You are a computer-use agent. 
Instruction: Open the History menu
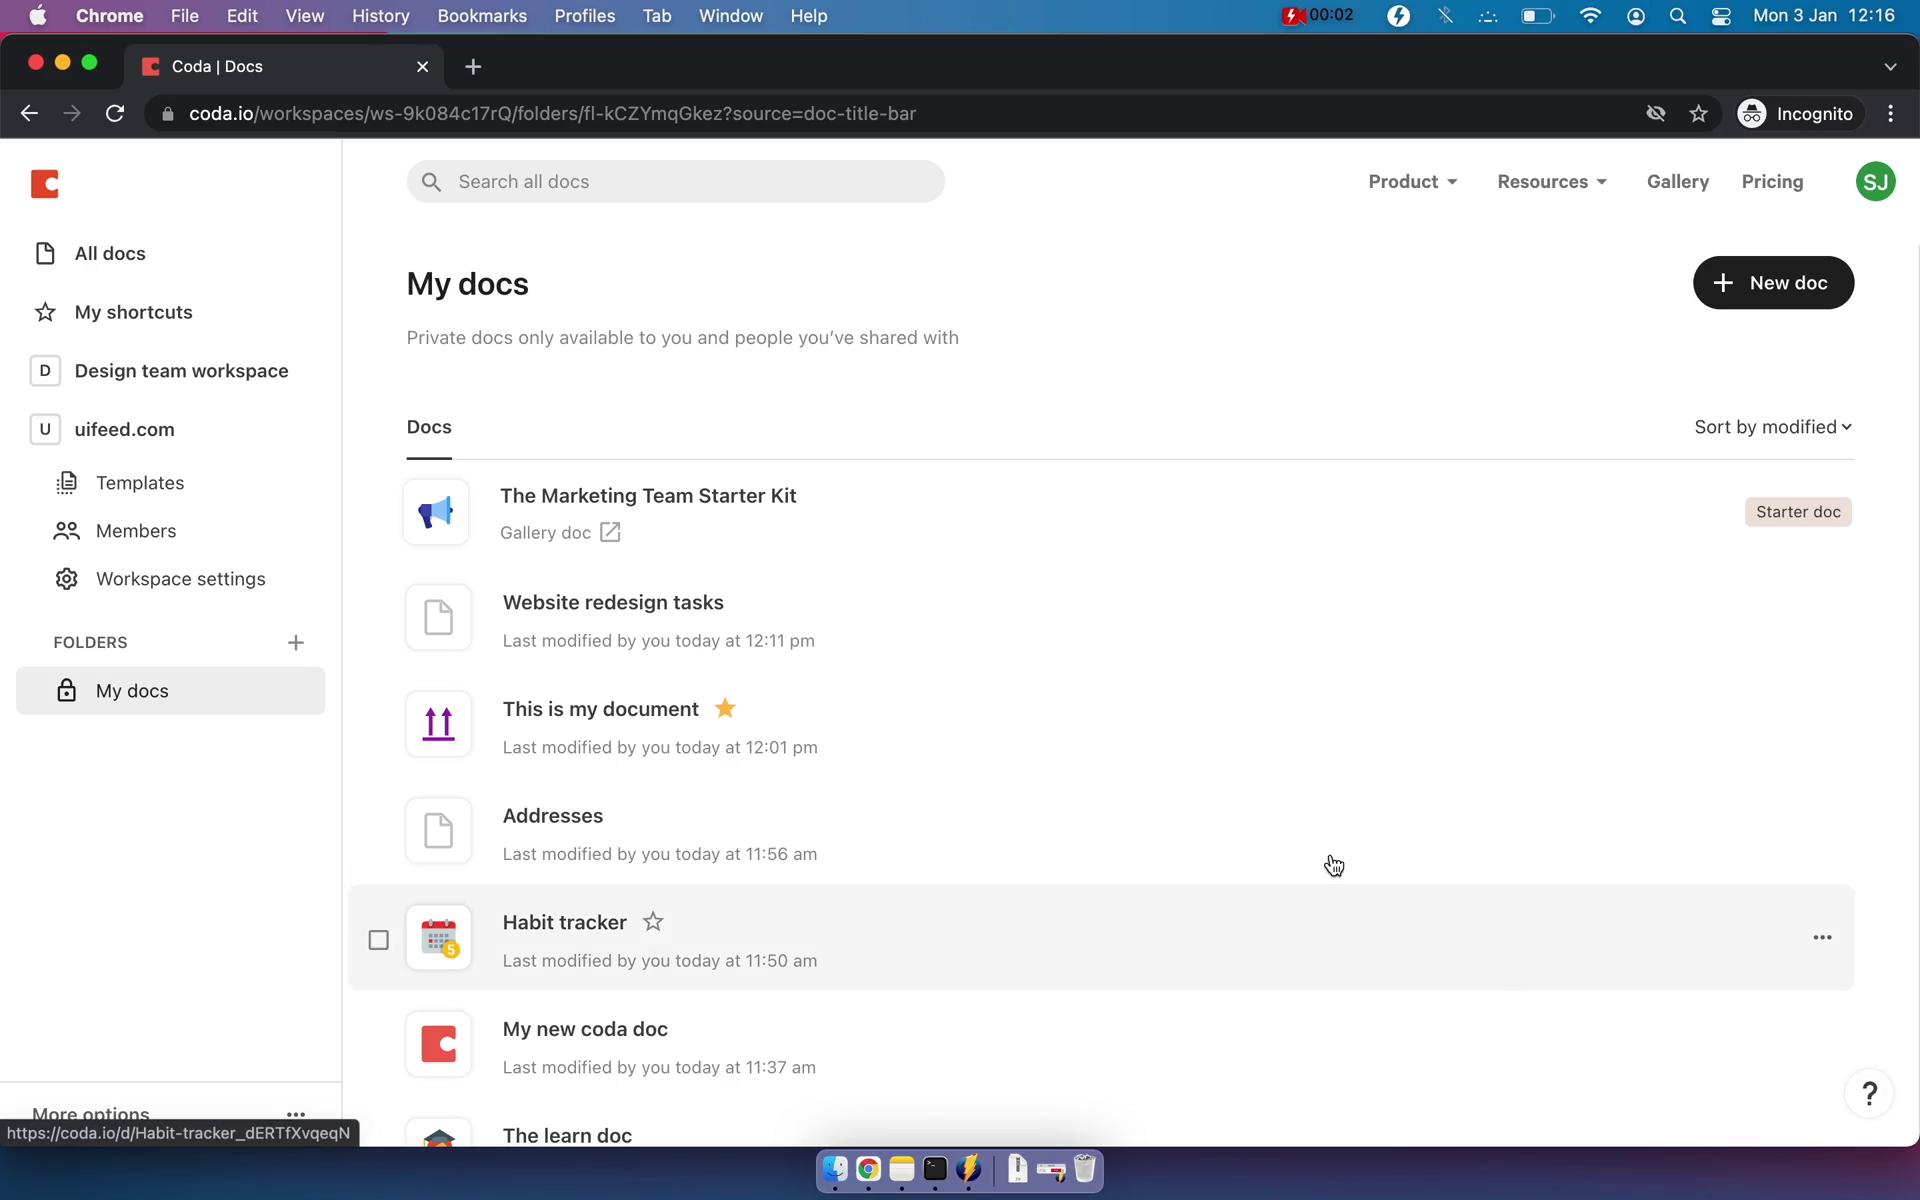pos(380,16)
